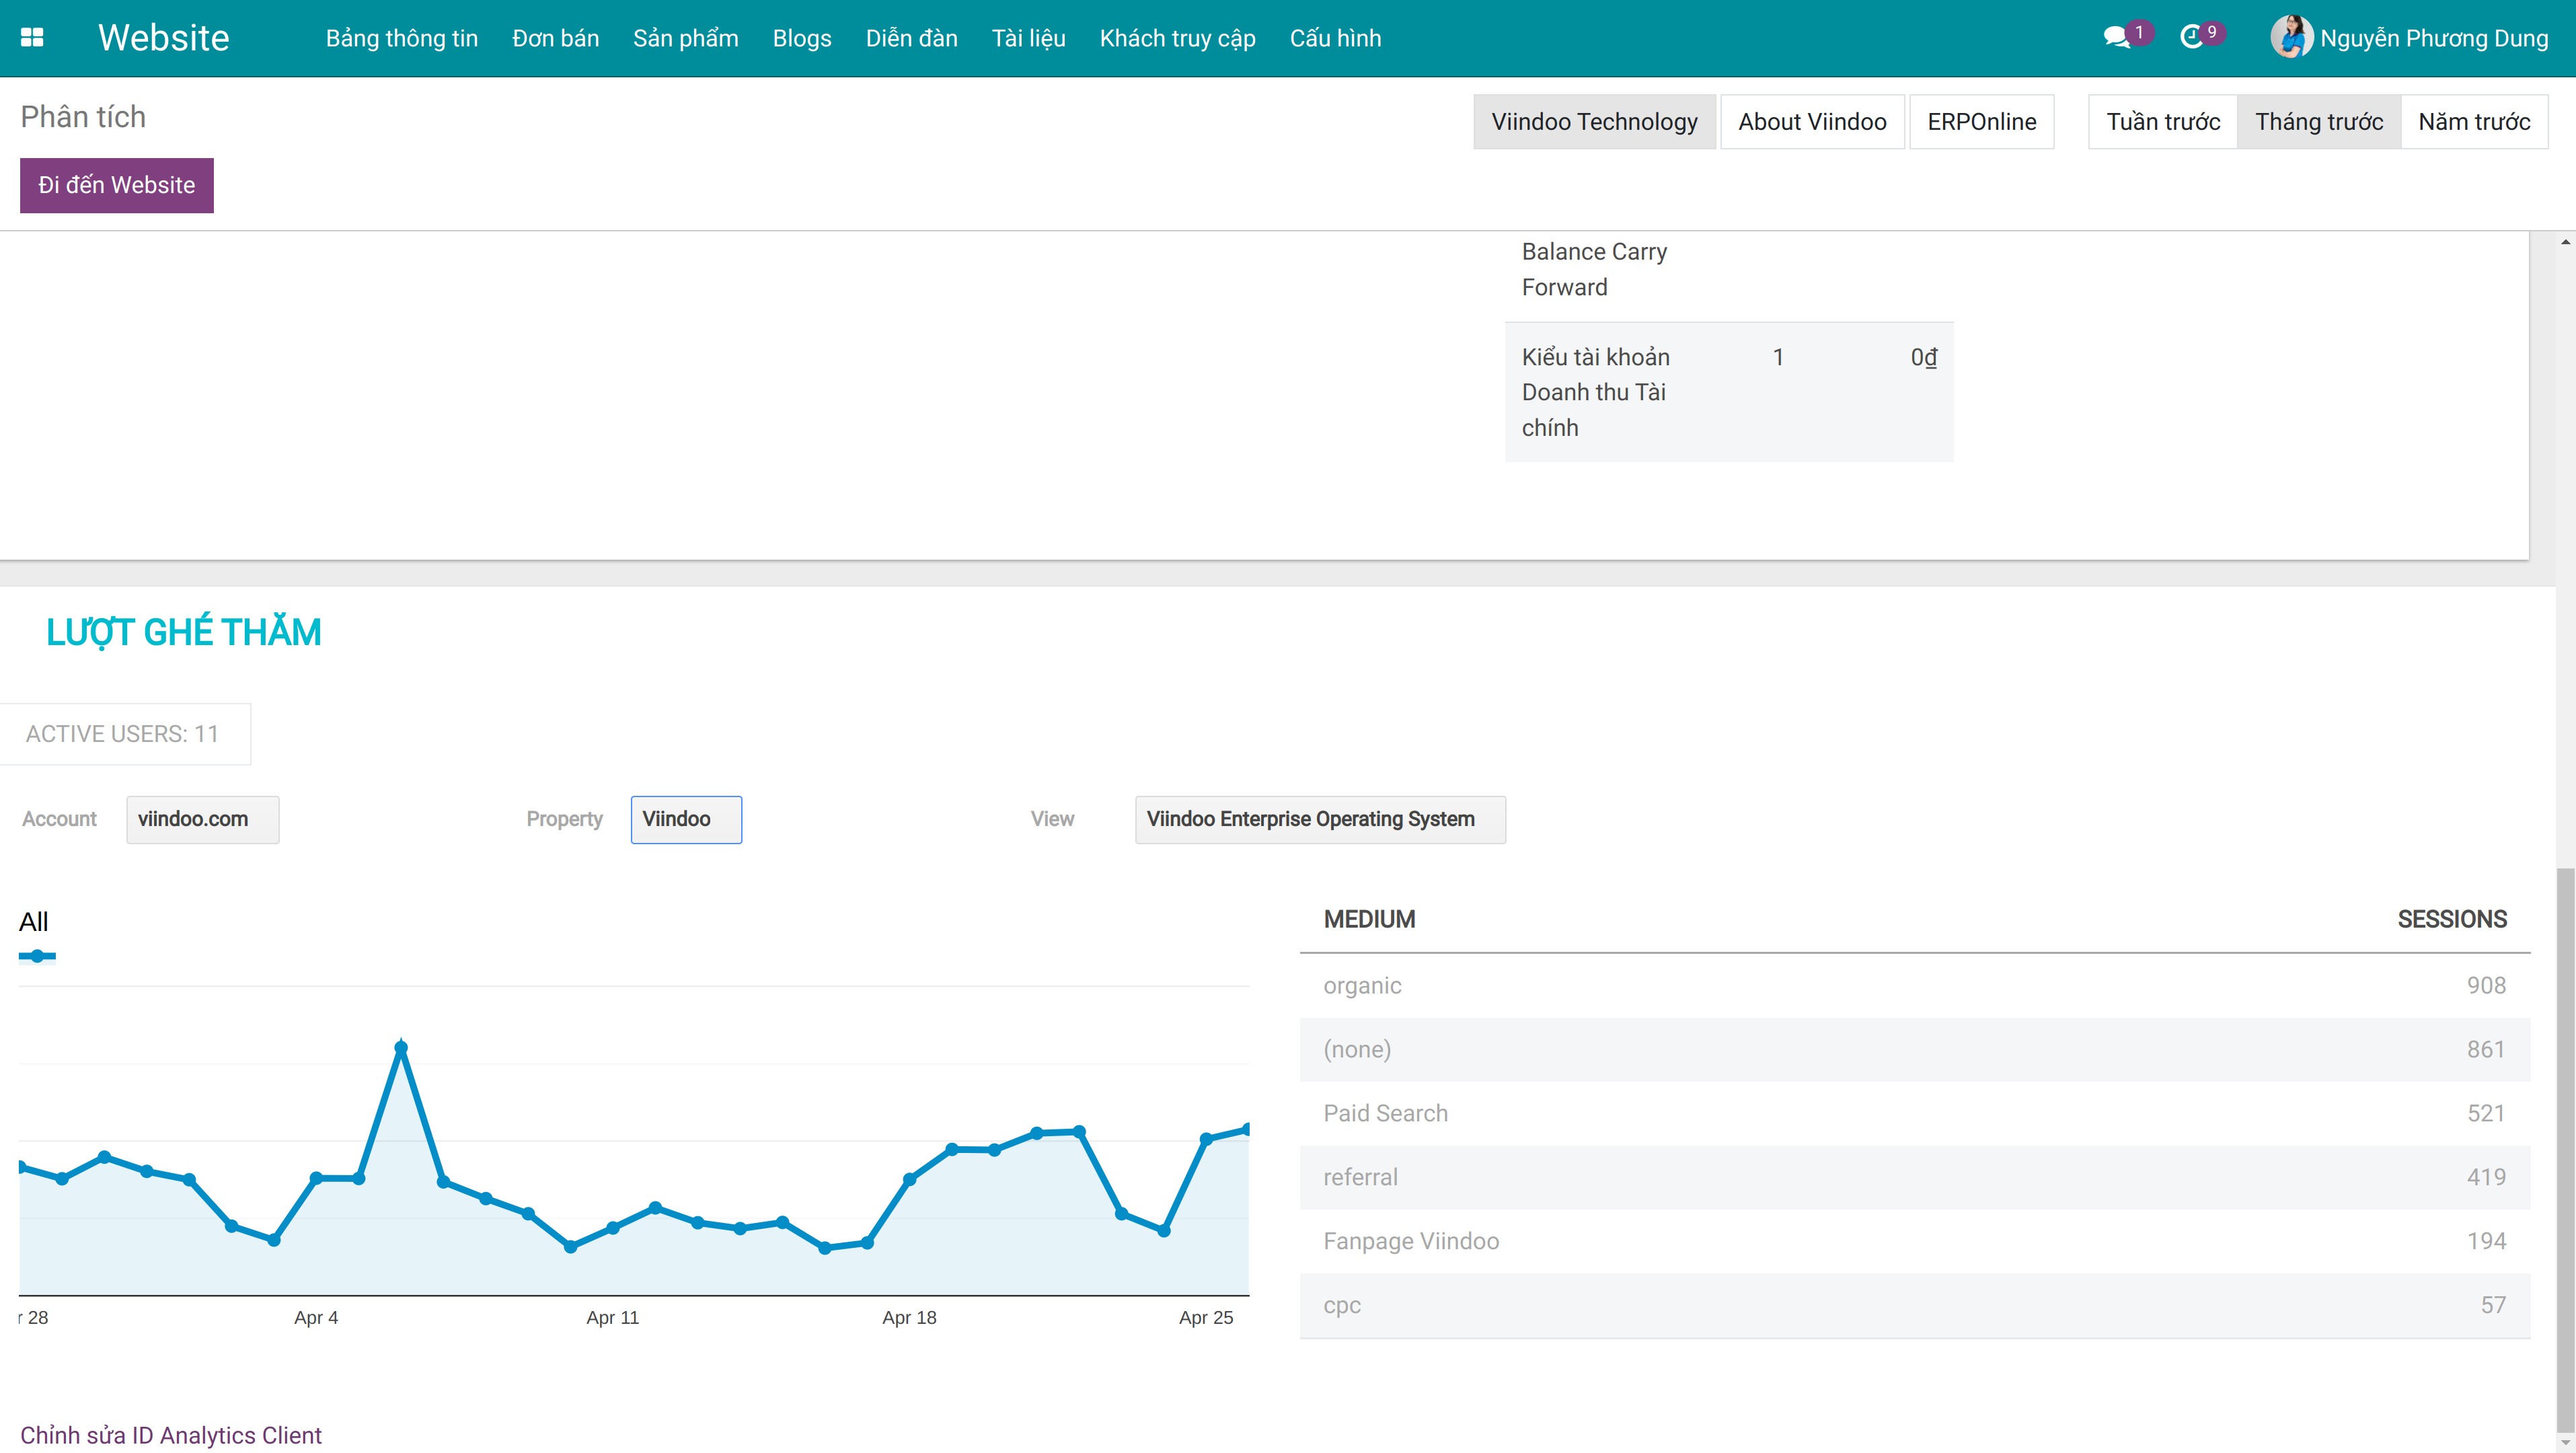The image size is (2576, 1453).
Task: Select the Tháng trước period filter
Action: [x=2318, y=122]
